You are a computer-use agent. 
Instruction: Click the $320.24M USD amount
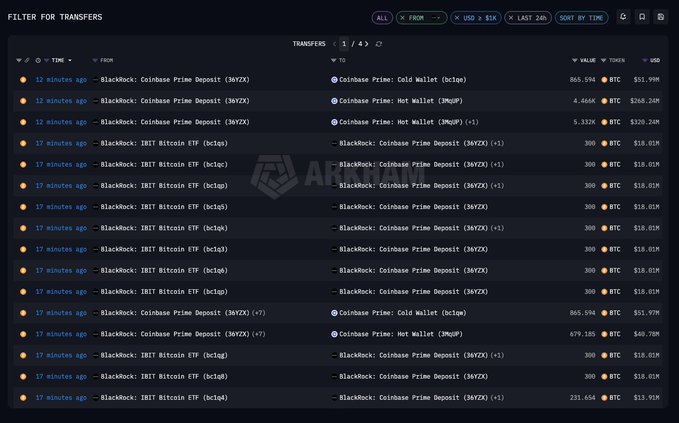click(645, 122)
